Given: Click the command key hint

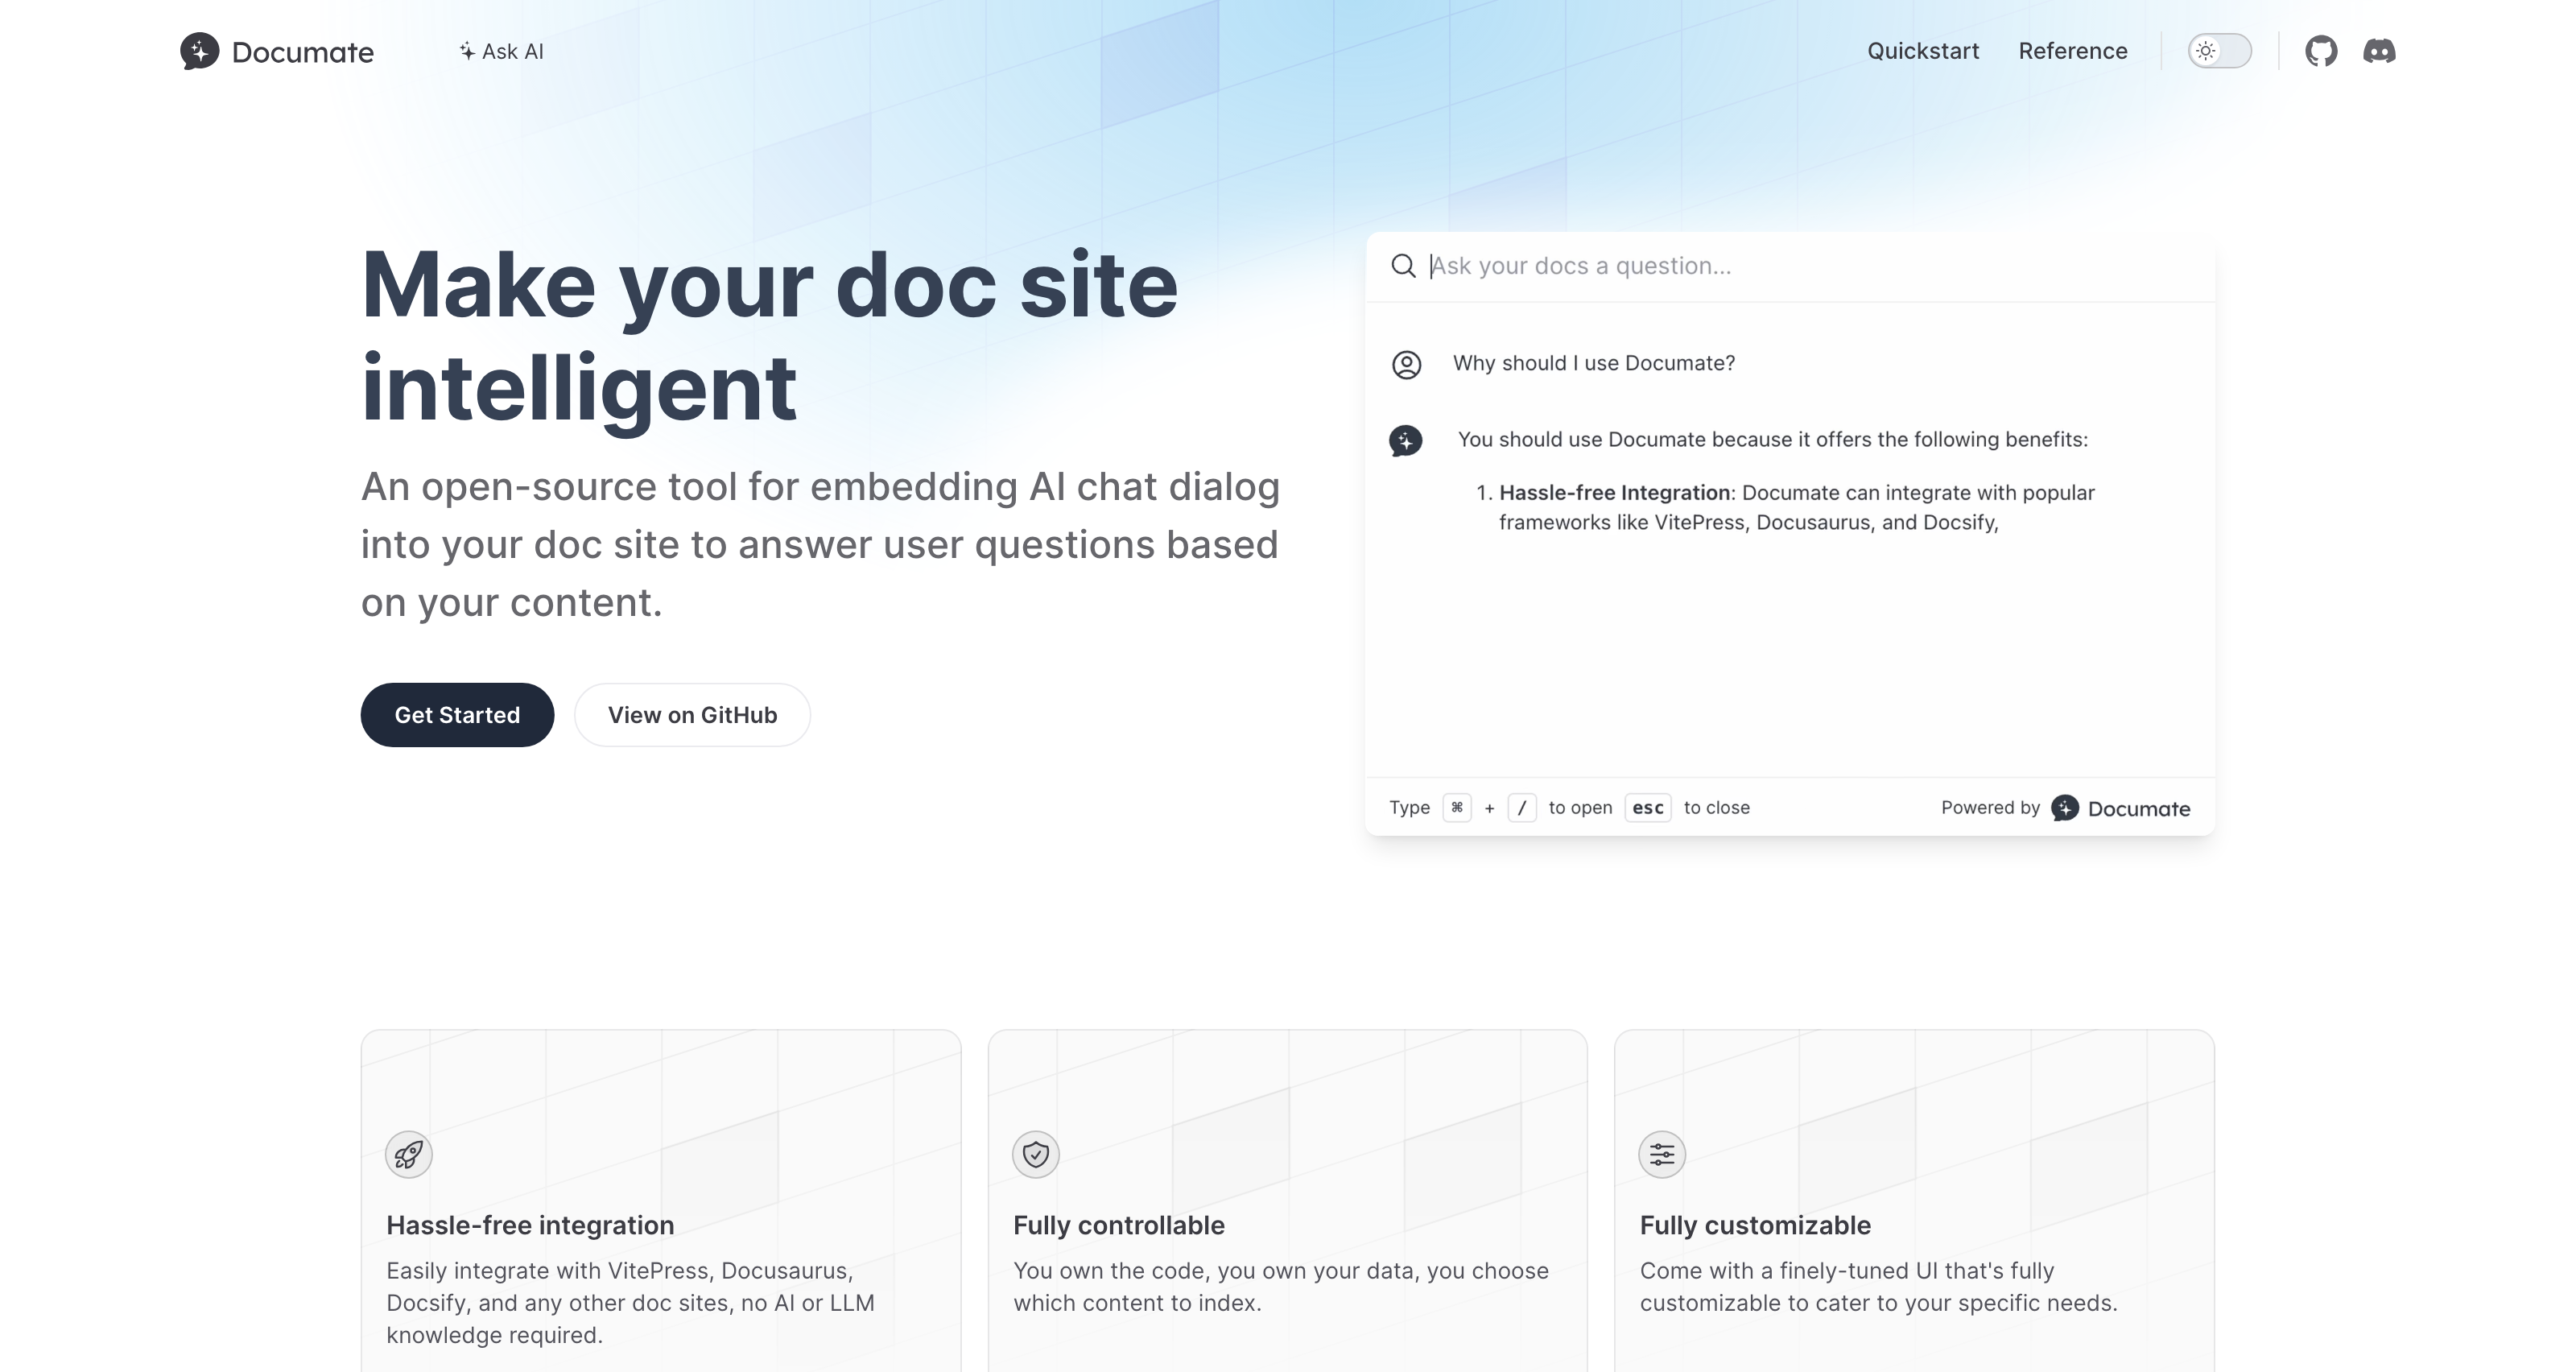Looking at the screenshot, I should (x=1456, y=808).
